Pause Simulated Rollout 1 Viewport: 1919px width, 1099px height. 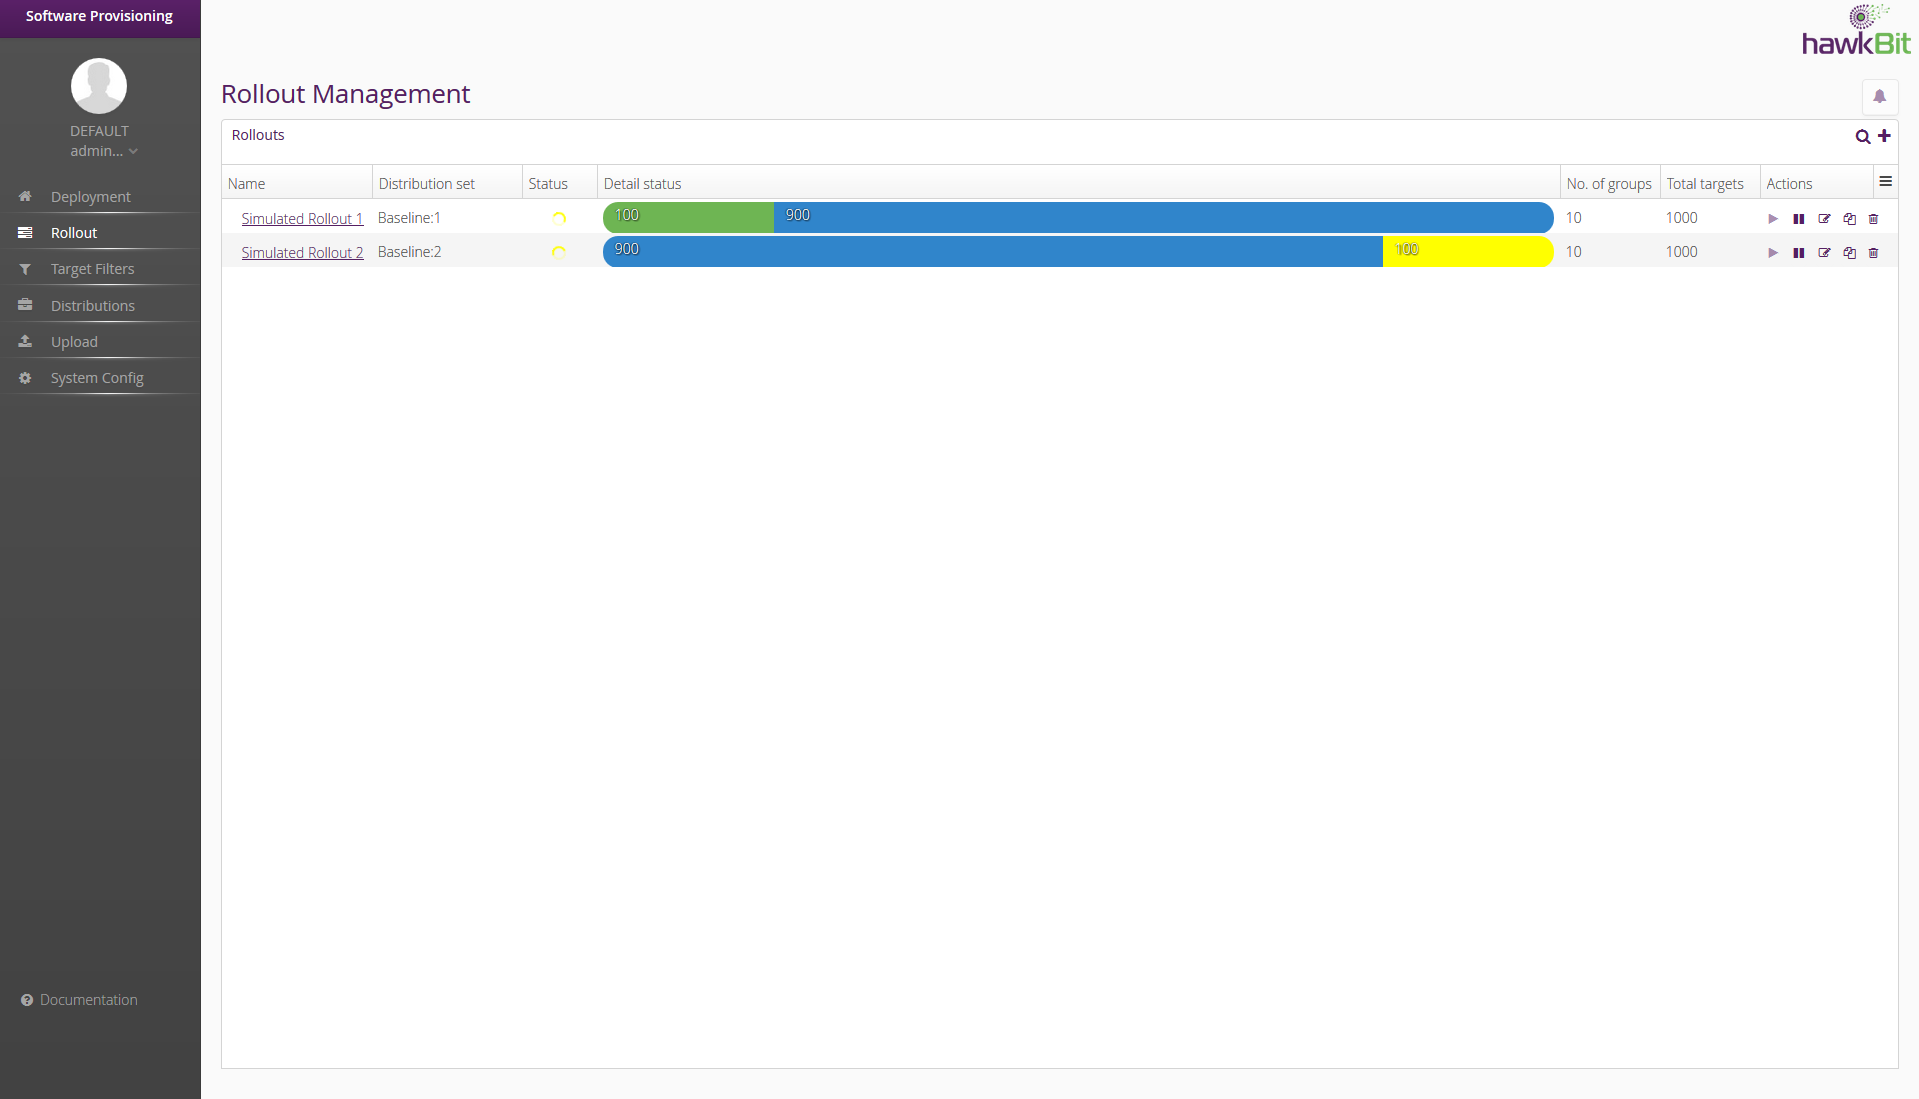point(1798,219)
